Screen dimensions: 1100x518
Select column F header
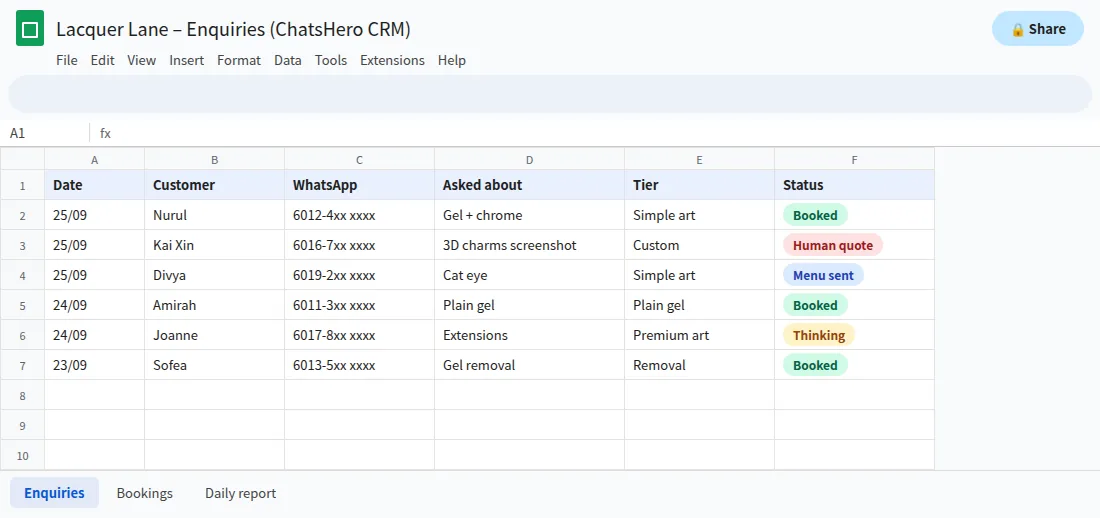point(854,159)
